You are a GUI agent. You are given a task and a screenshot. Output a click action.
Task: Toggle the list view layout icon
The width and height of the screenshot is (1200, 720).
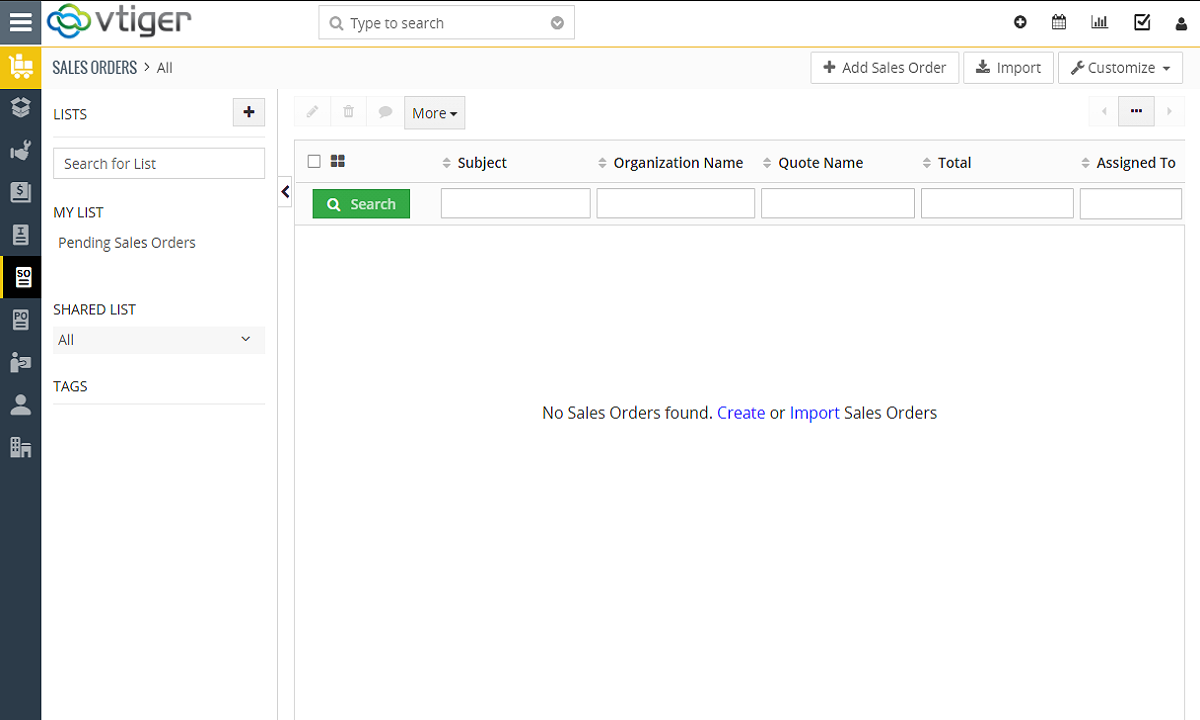click(x=338, y=161)
